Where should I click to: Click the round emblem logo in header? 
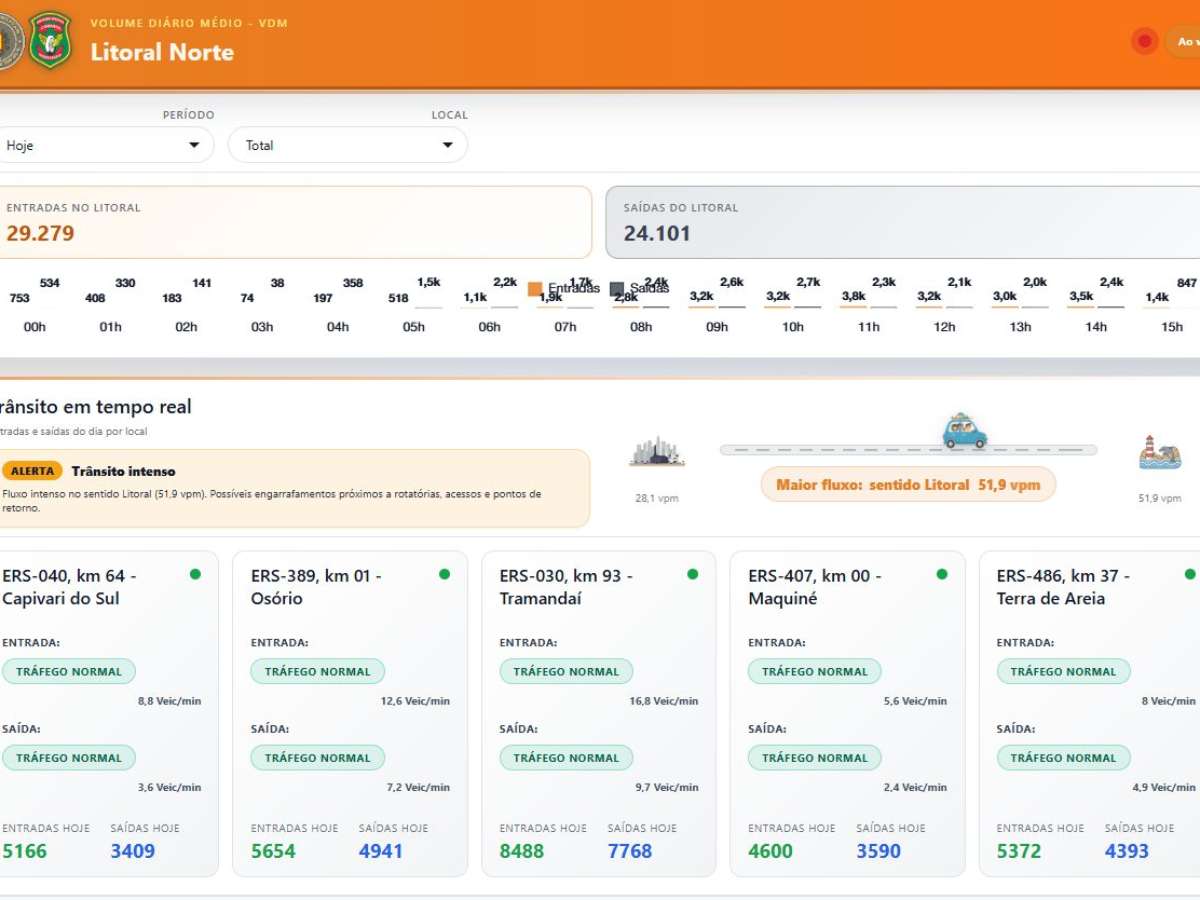(x=9, y=41)
